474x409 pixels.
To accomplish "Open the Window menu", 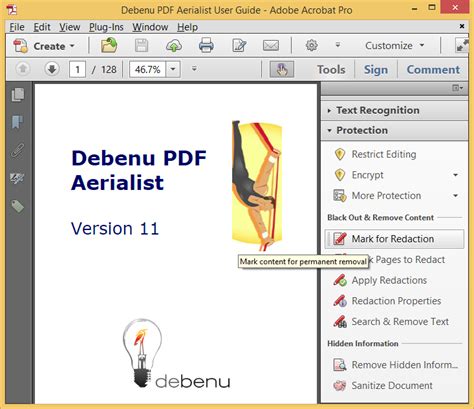I will [x=150, y=27].
